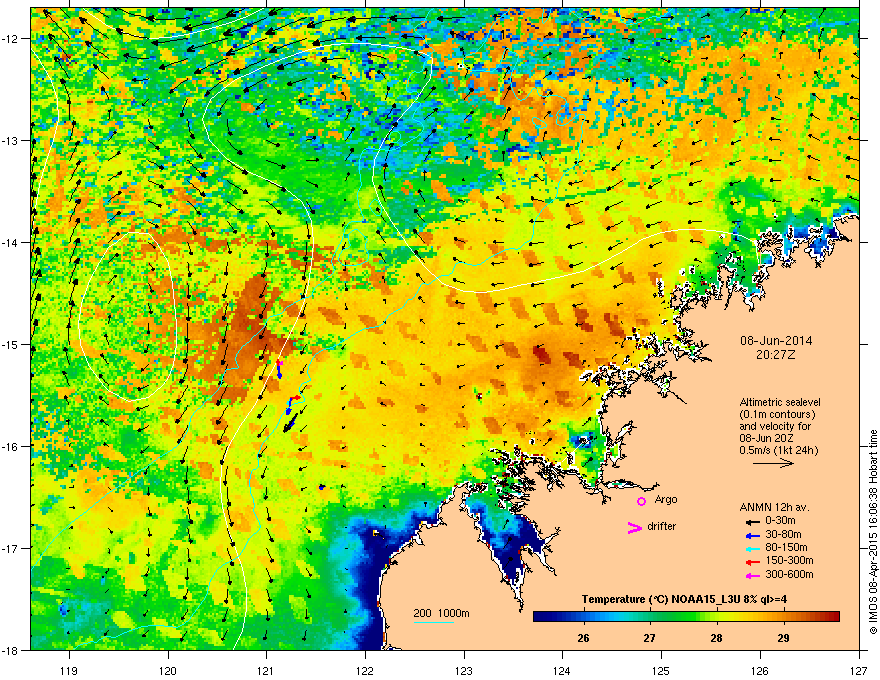Image resolution: width=880 pixels, height=680 pixels.
Task: Click the colorbar tick label 28
Action: (x=716, y=638)
